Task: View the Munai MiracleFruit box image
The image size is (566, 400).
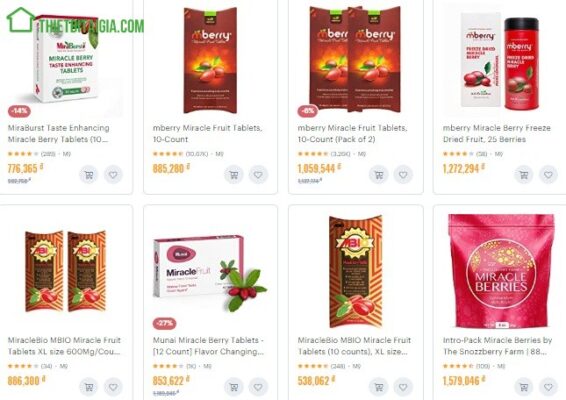Action: 209,273
